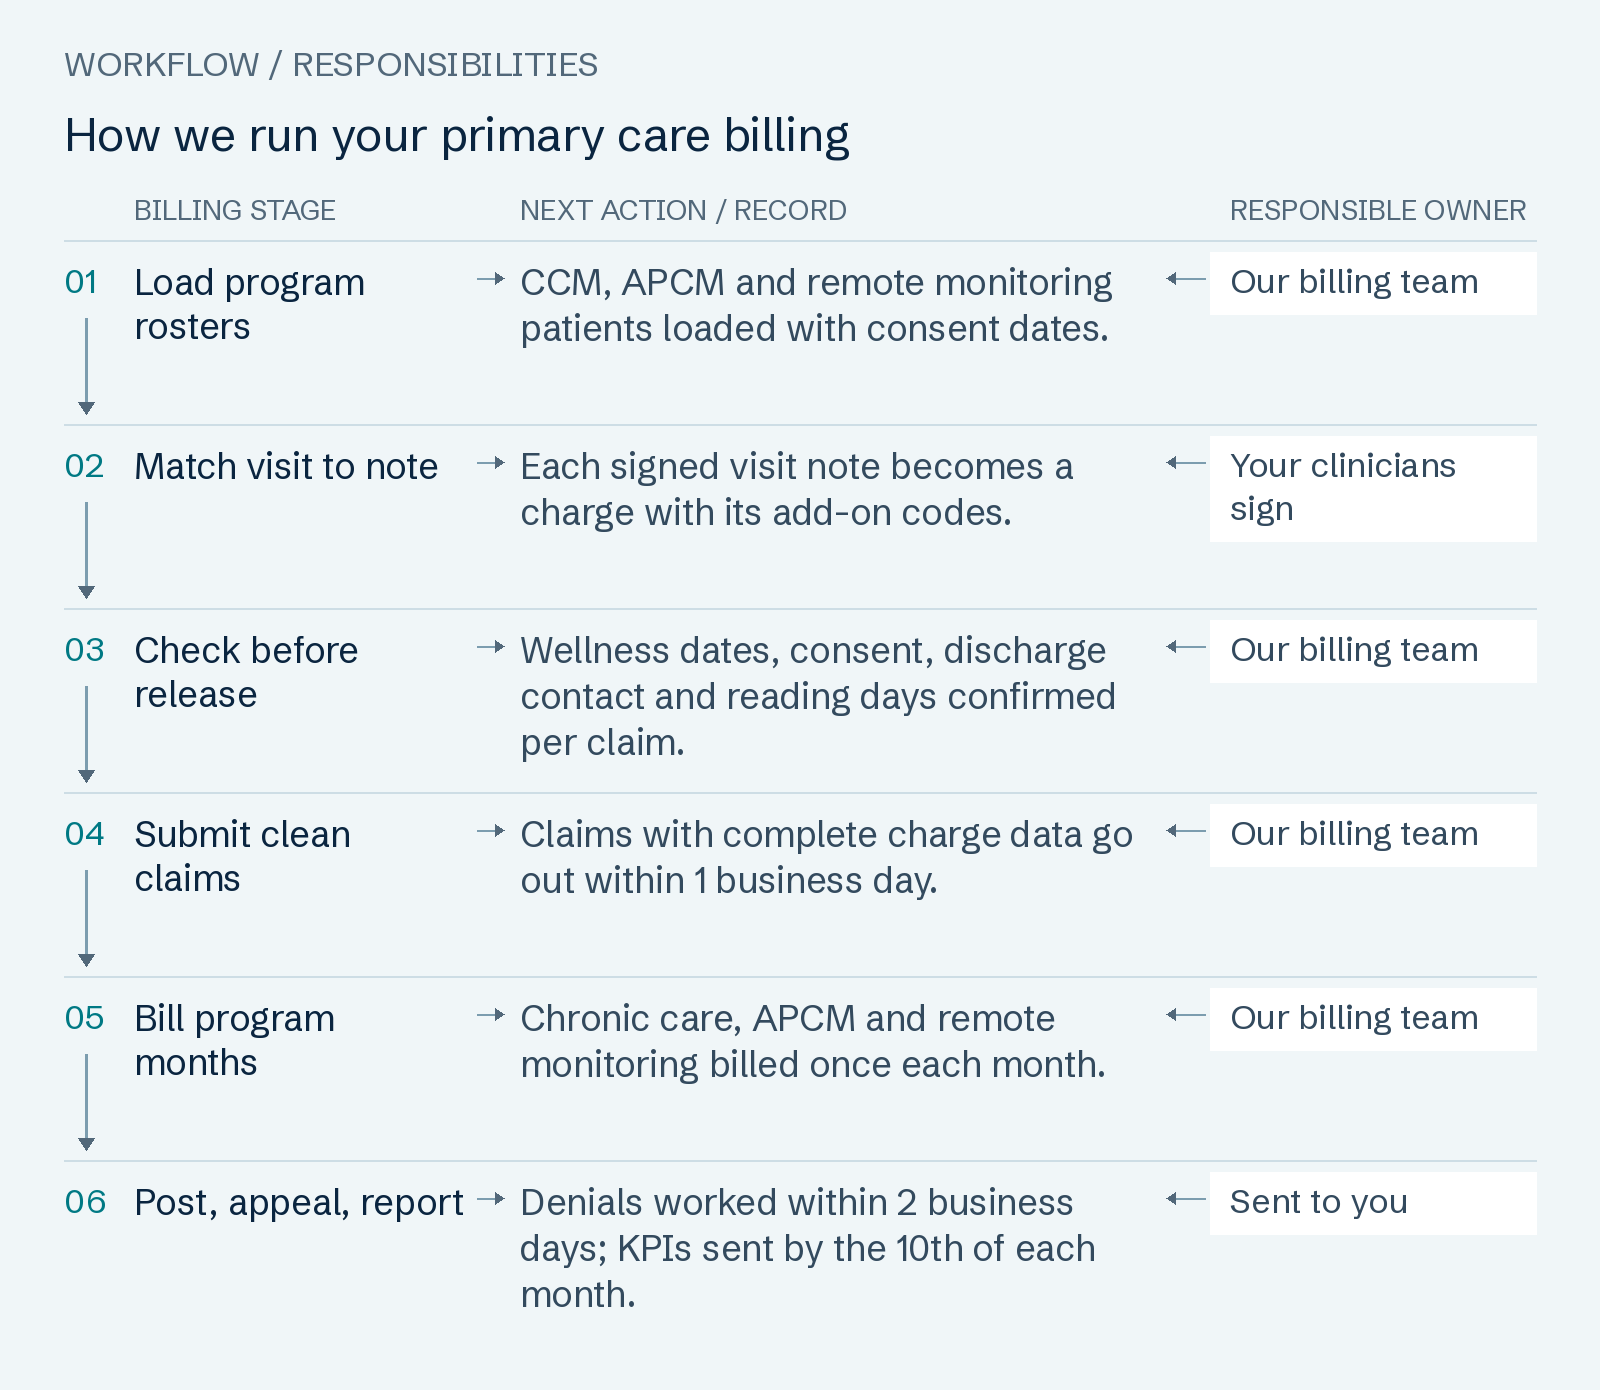Select the 'BILLING STAGE' column header

(235, 210)
